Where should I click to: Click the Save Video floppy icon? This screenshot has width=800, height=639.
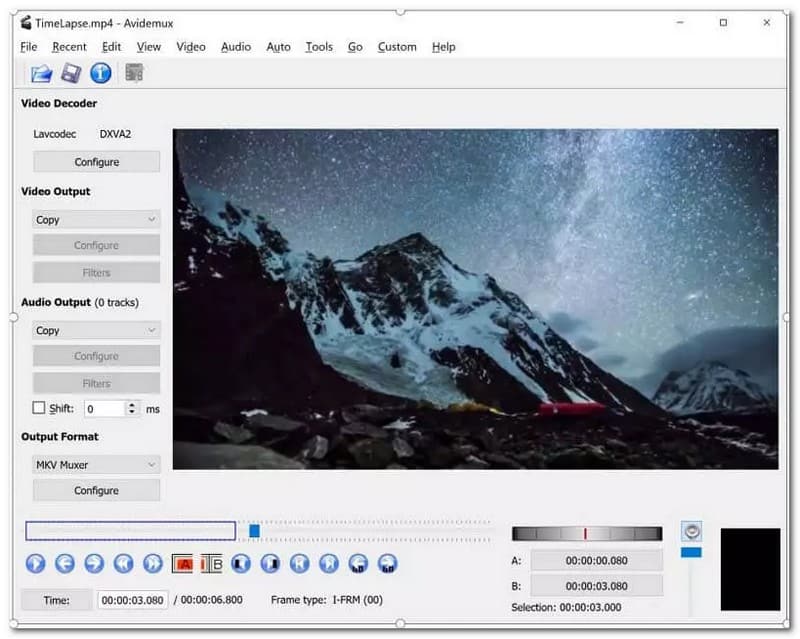point(70,73)
